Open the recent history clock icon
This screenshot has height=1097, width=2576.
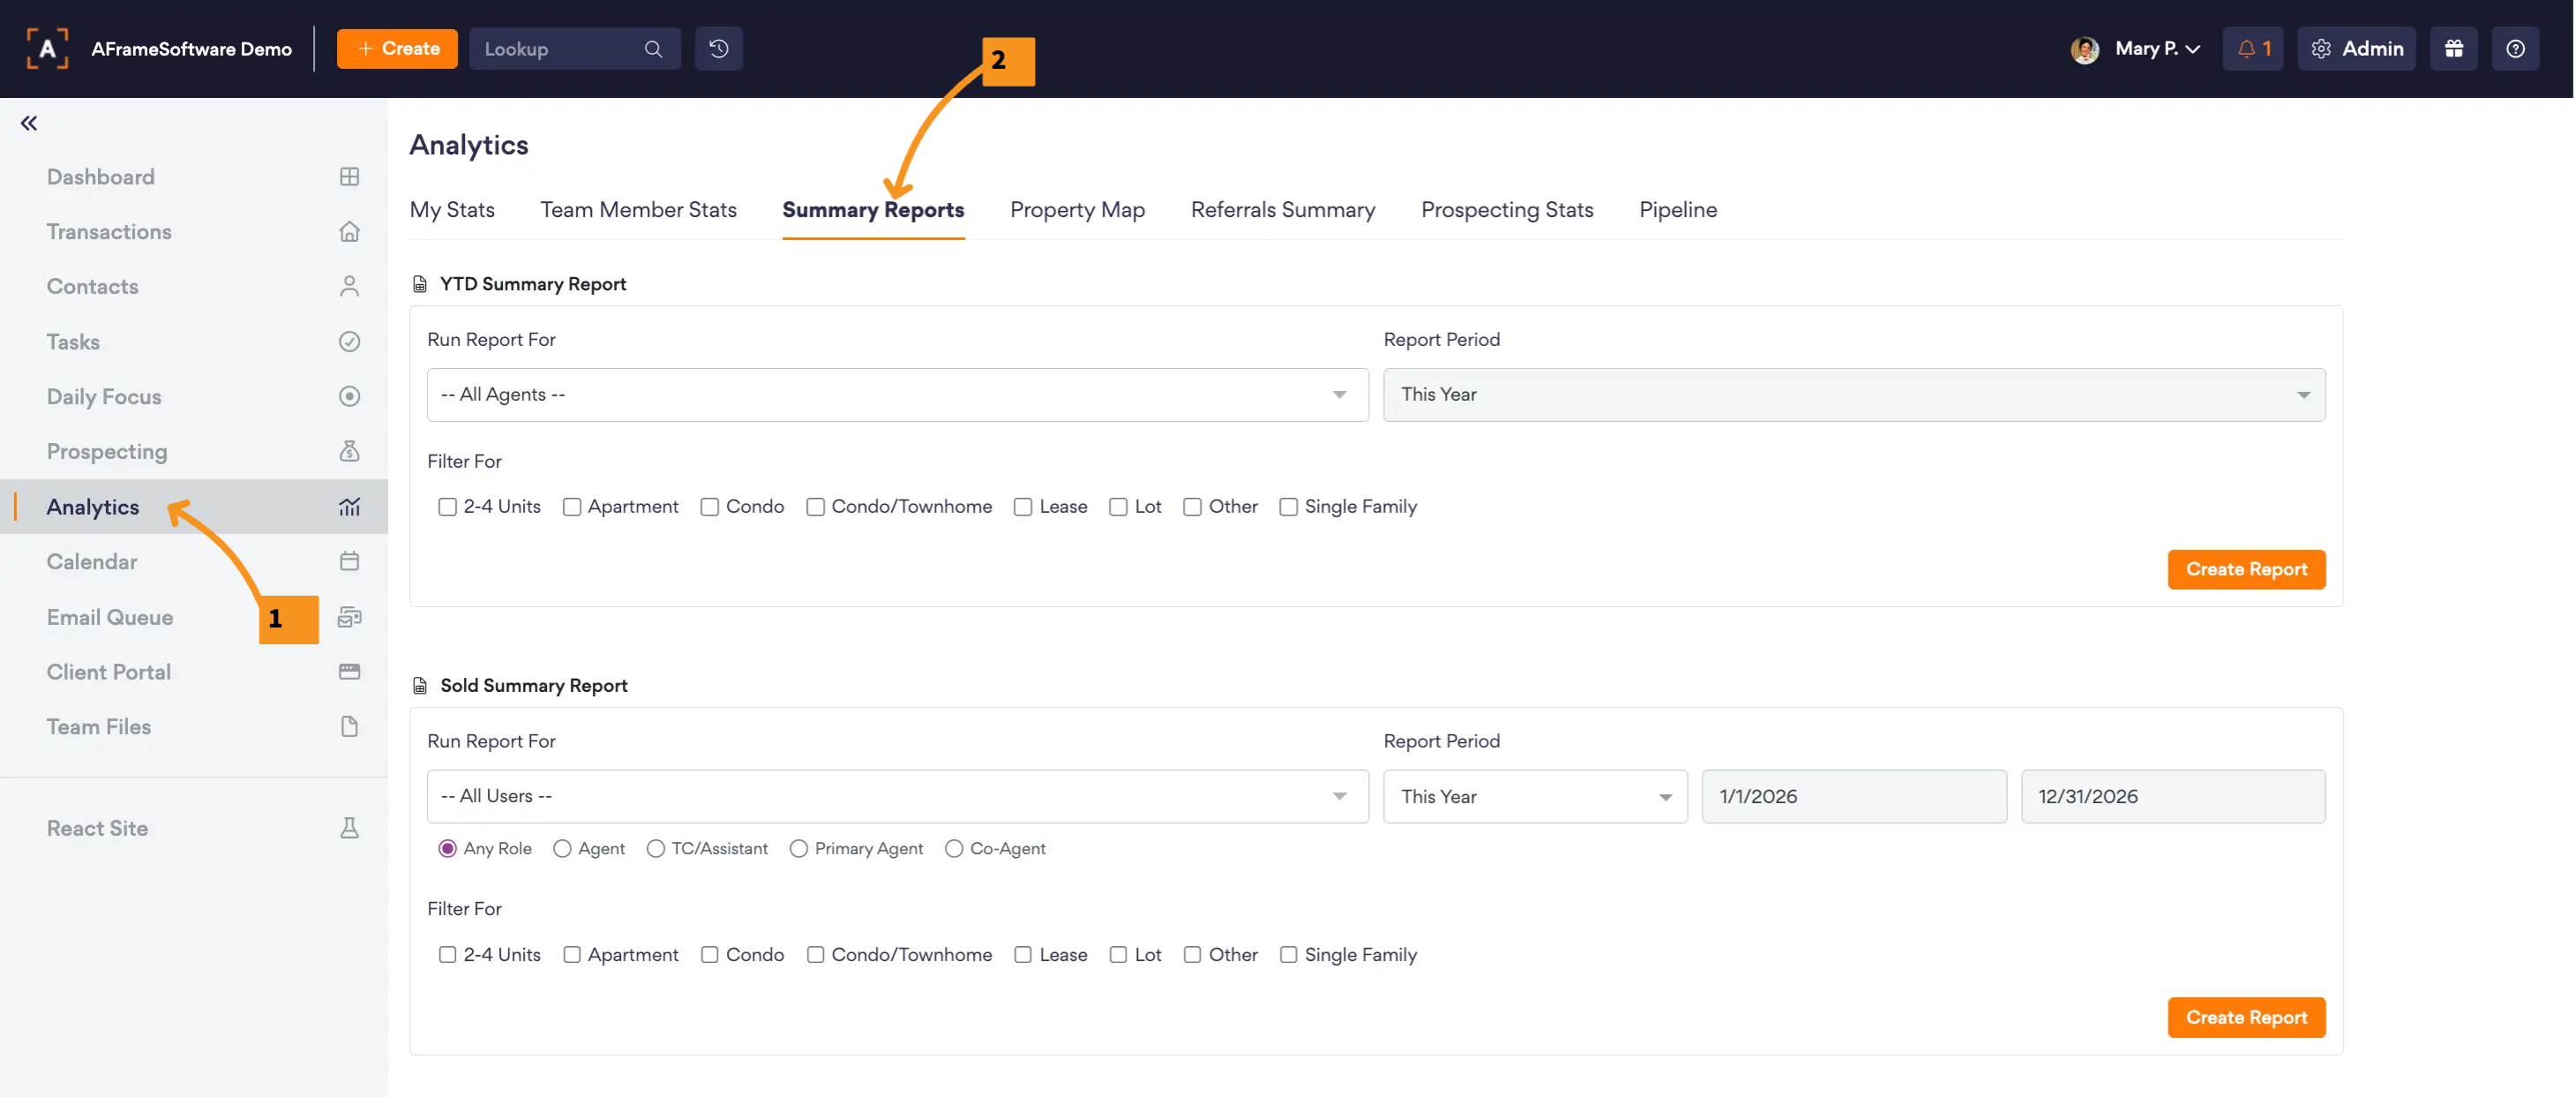tap(718, 48)
